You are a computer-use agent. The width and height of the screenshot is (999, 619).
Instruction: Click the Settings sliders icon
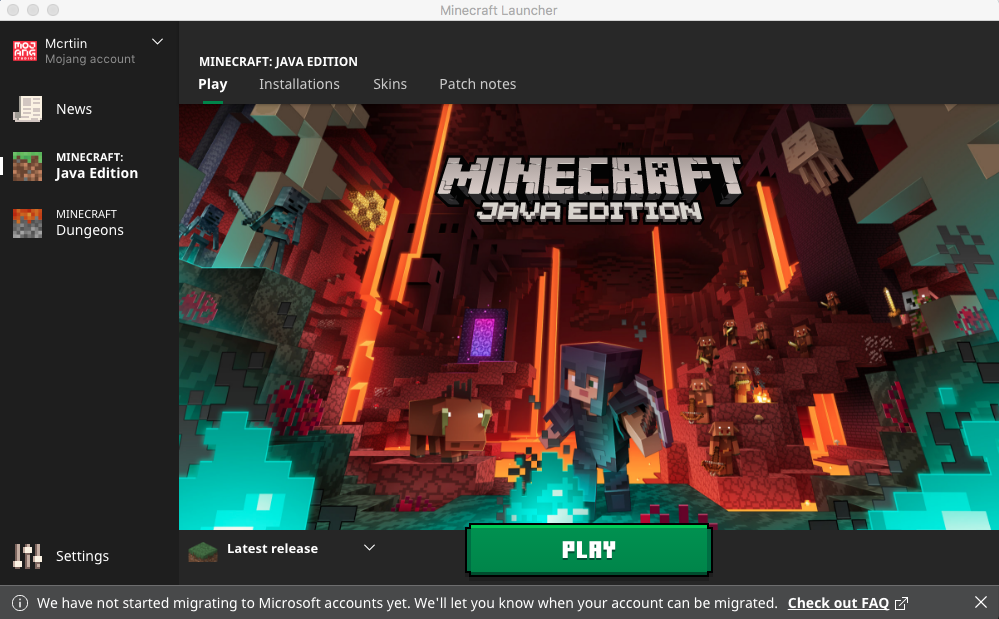[x=27, y=556]
